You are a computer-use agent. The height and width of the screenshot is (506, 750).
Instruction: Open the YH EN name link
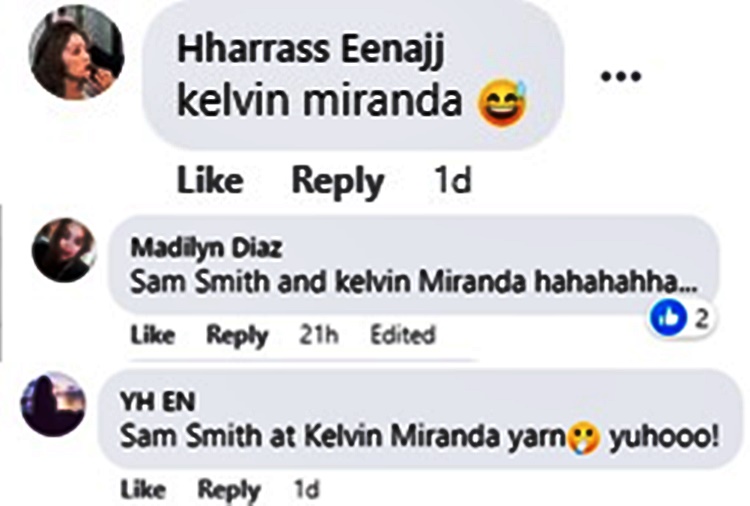[158, 401]
